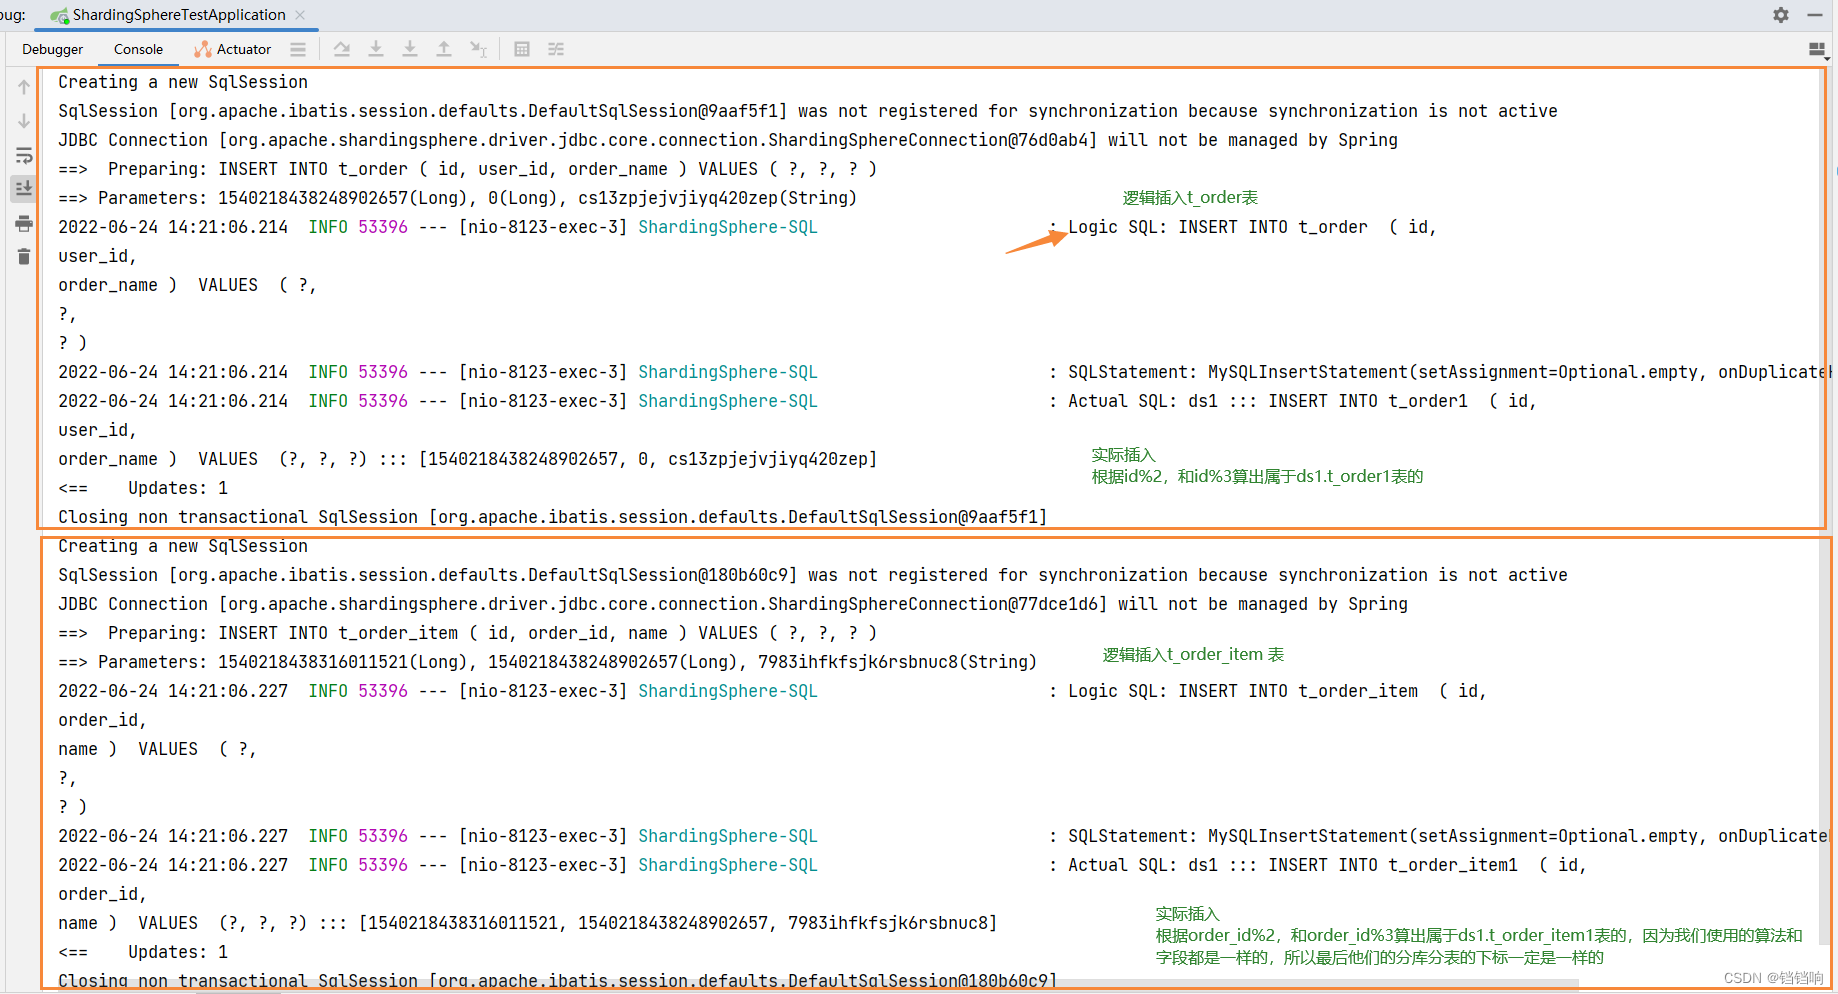Click the line with ShardingSphereConnection@77dce1d6
1838x994 pixels.
(733, 604)
